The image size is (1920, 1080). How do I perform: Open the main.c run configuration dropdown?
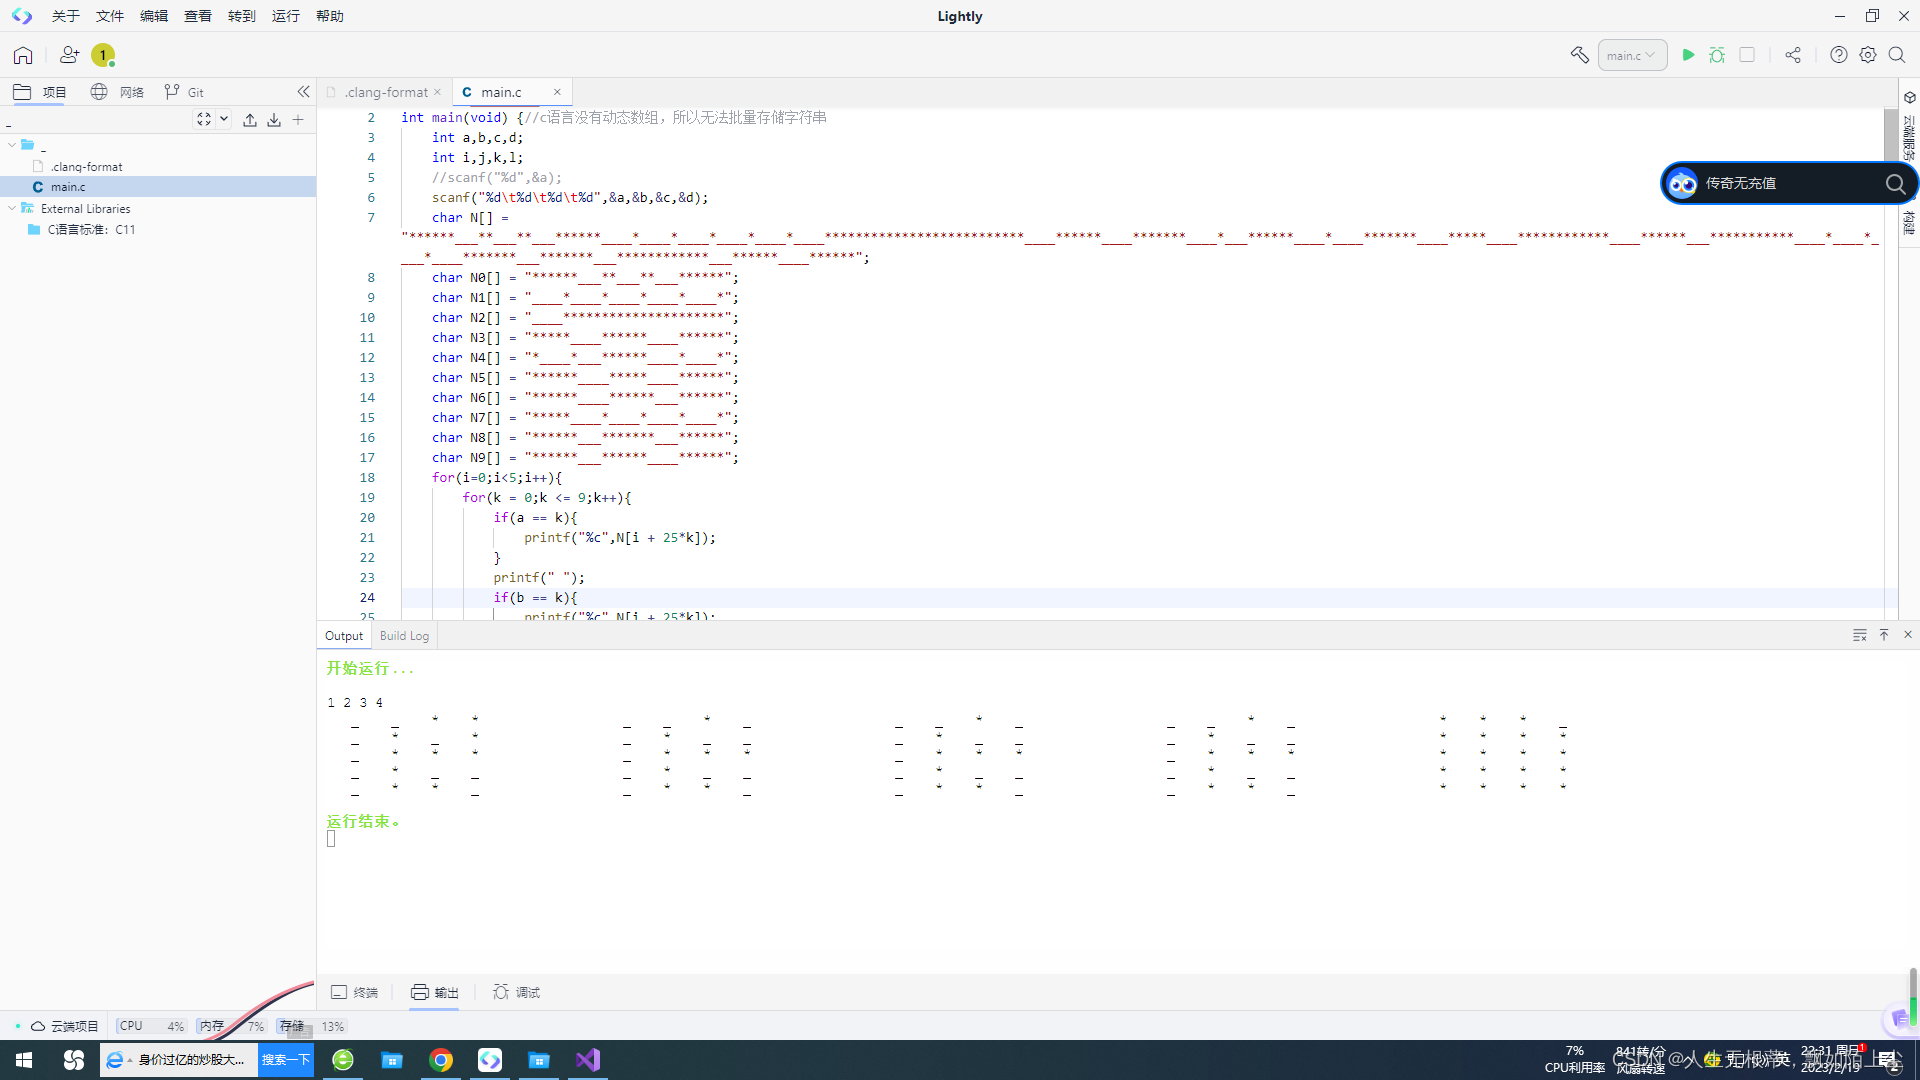(1632, 55)
